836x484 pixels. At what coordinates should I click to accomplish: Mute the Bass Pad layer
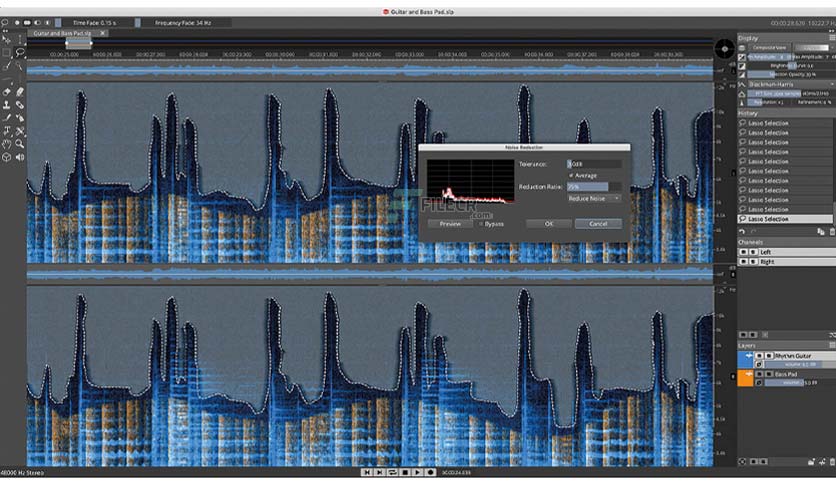pyautogui.click(x=769, y=374)
